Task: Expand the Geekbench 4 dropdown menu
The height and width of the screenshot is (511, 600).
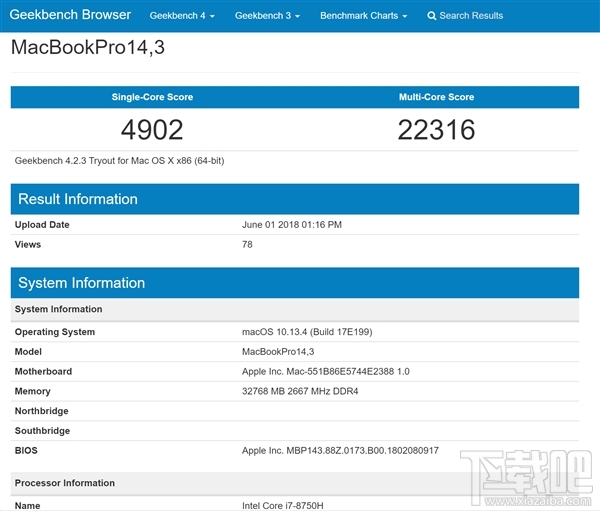Action: pos(182,16)
